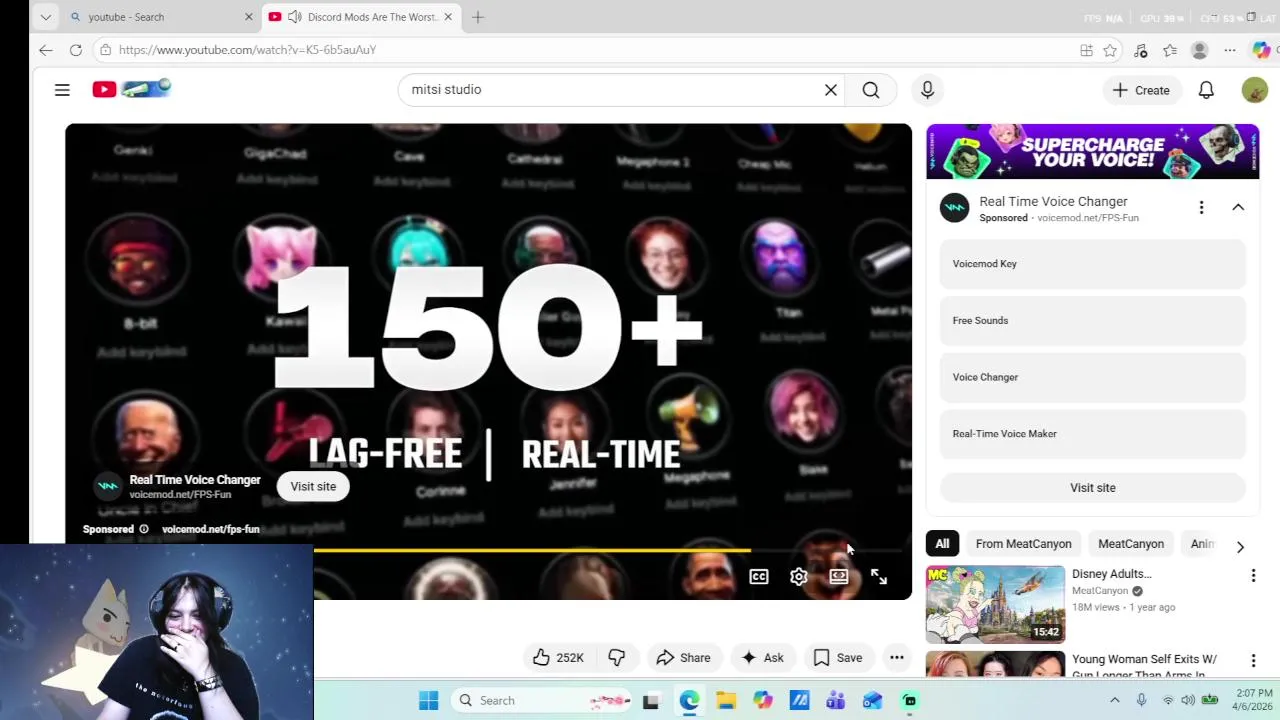Like the video with 252K likes
This screenshot has width=1280, height=720.
tap(558, 657)
